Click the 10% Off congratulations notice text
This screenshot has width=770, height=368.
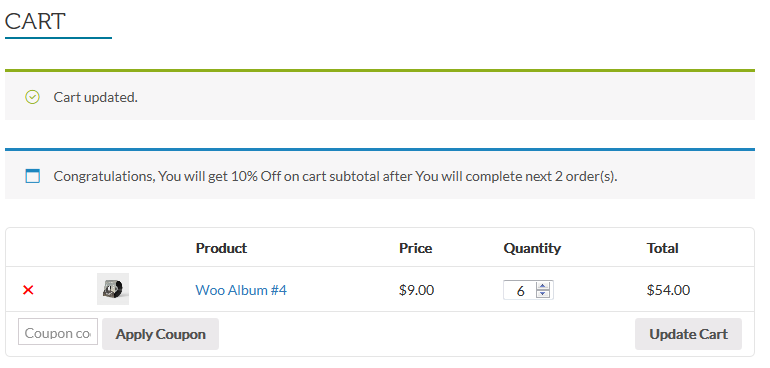[335, 176]
